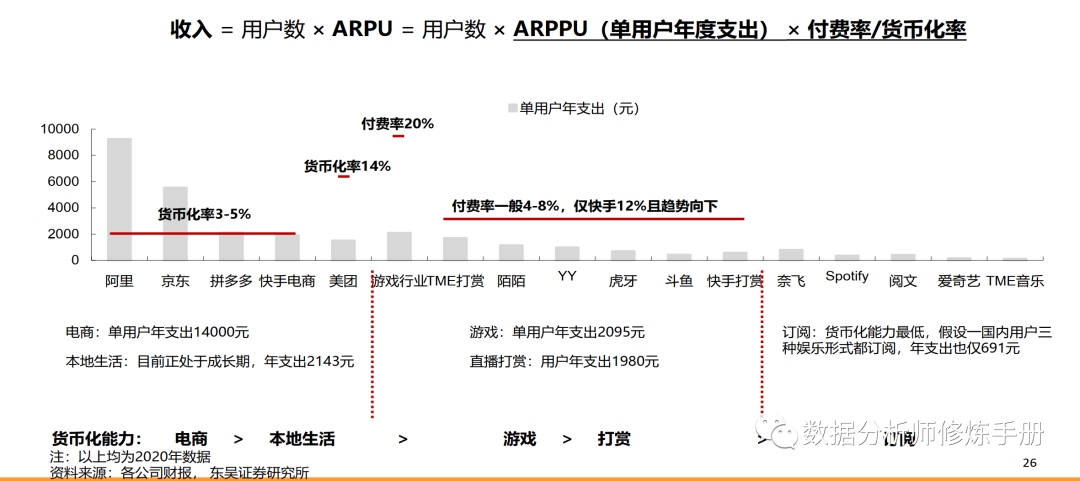Screen dimensions: 1080x481
Task: Click the page number 26
Action: pos(1030,462)
